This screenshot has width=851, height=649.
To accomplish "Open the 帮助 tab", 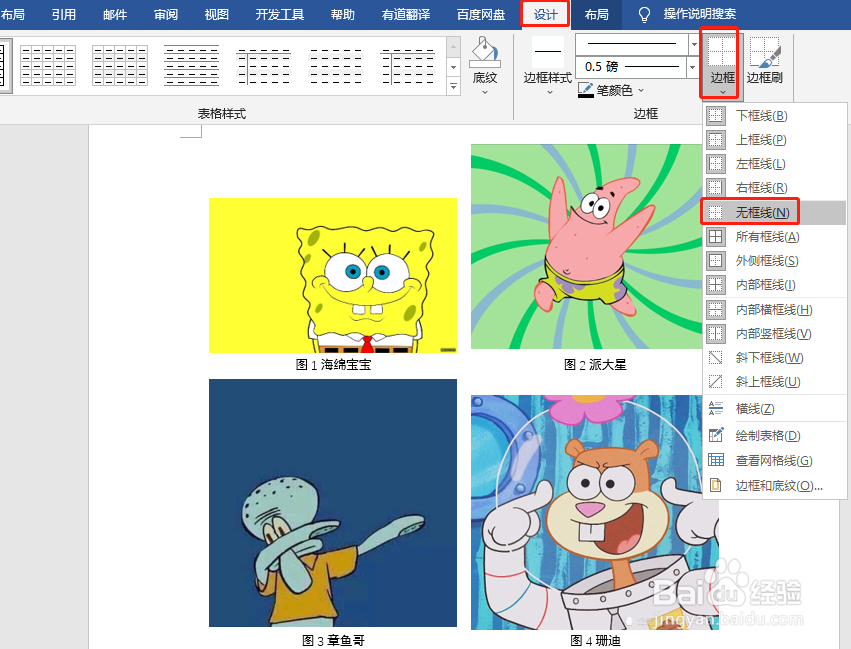I will (x=342, y=14).
